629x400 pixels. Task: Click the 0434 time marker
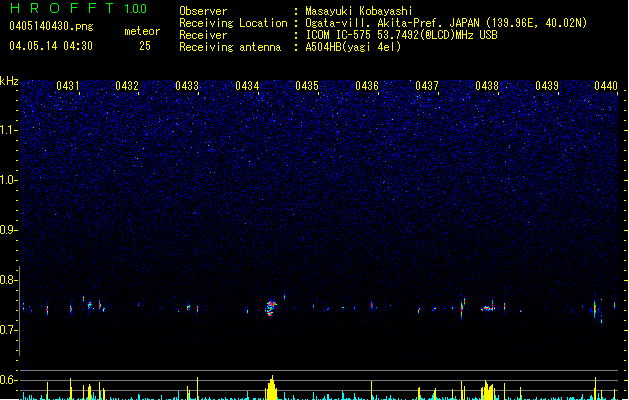click(247, 86)
